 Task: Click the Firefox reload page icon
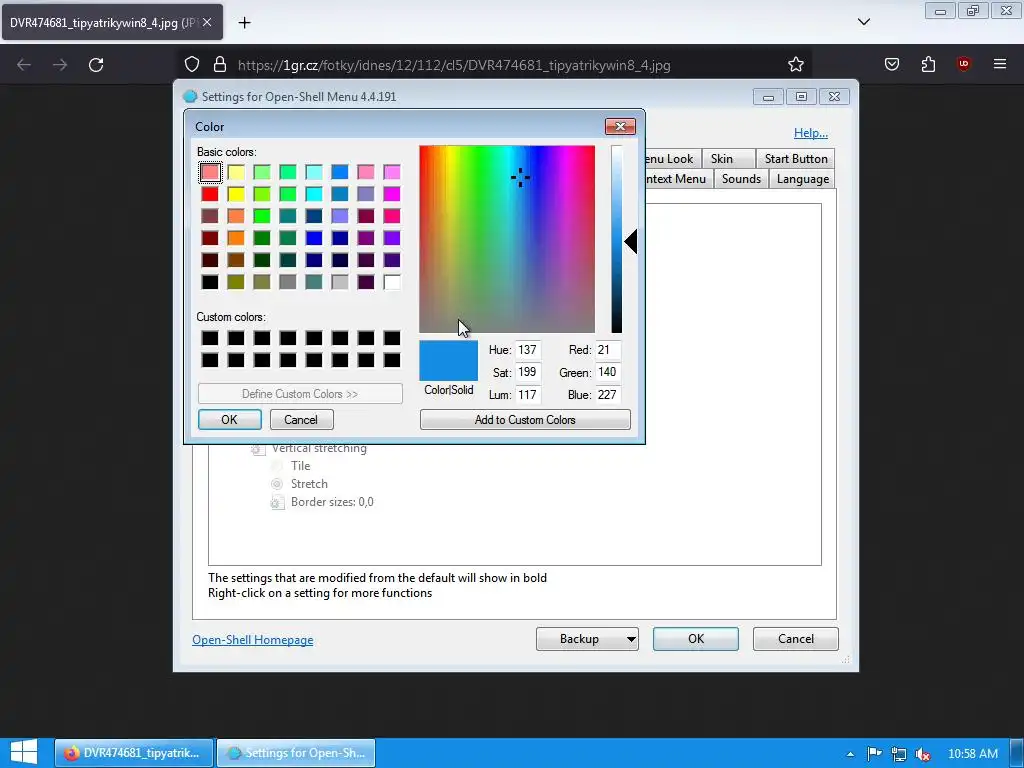96,65
